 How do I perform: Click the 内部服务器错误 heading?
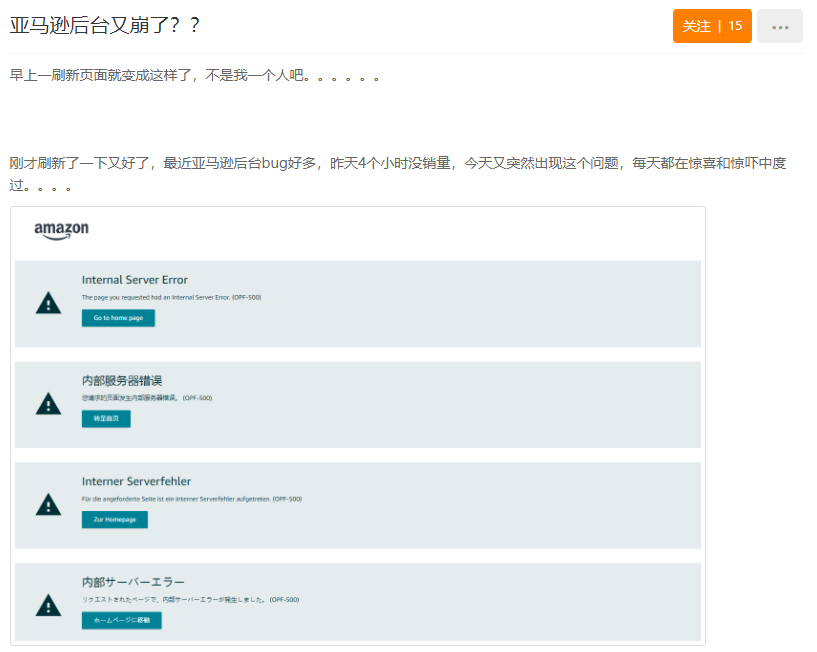coord(122,380)
